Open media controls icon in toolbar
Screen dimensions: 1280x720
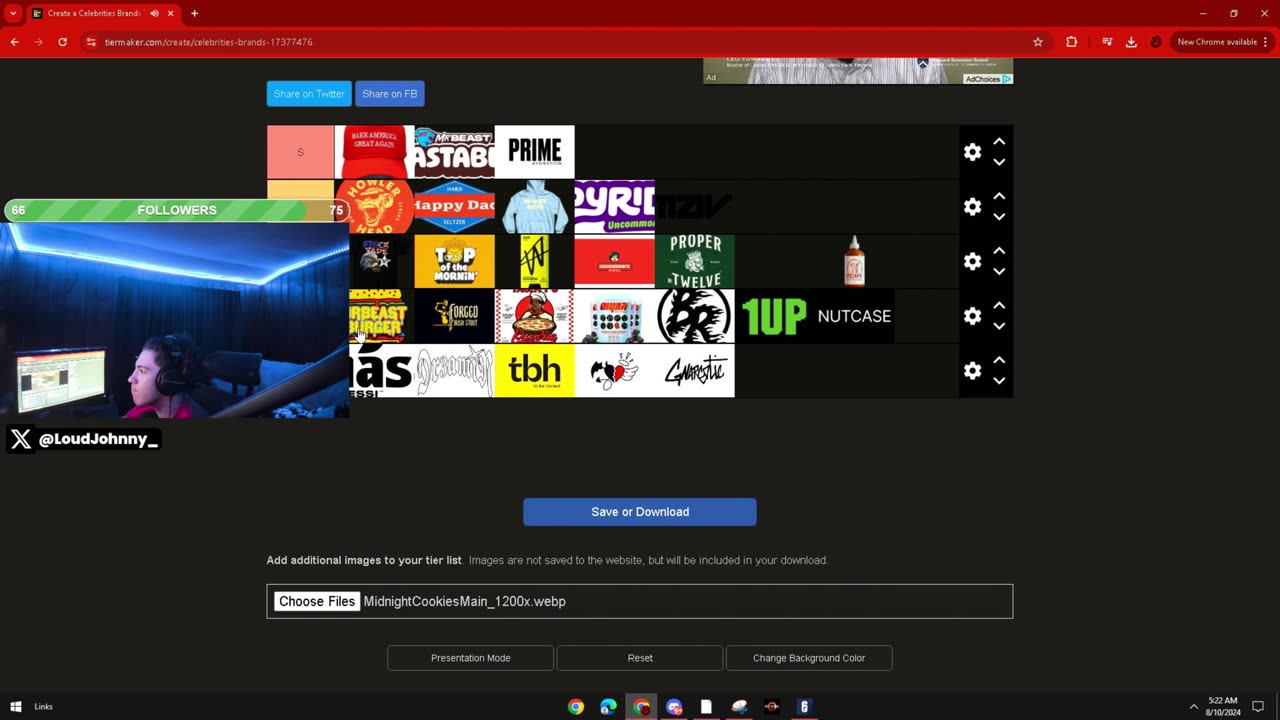click(1107, 42)
